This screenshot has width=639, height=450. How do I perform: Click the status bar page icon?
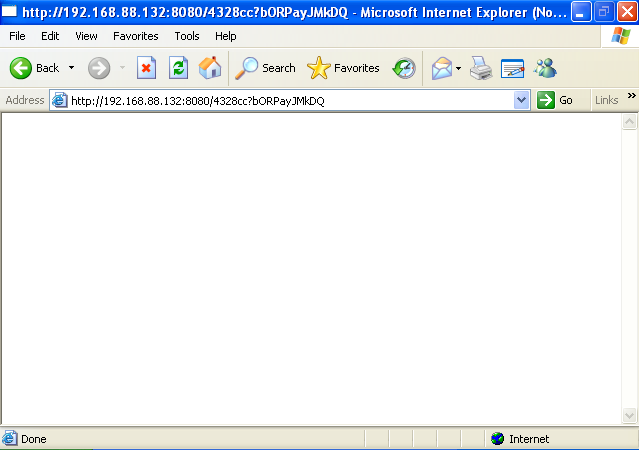pyautogui.click(x=9, y=439)
